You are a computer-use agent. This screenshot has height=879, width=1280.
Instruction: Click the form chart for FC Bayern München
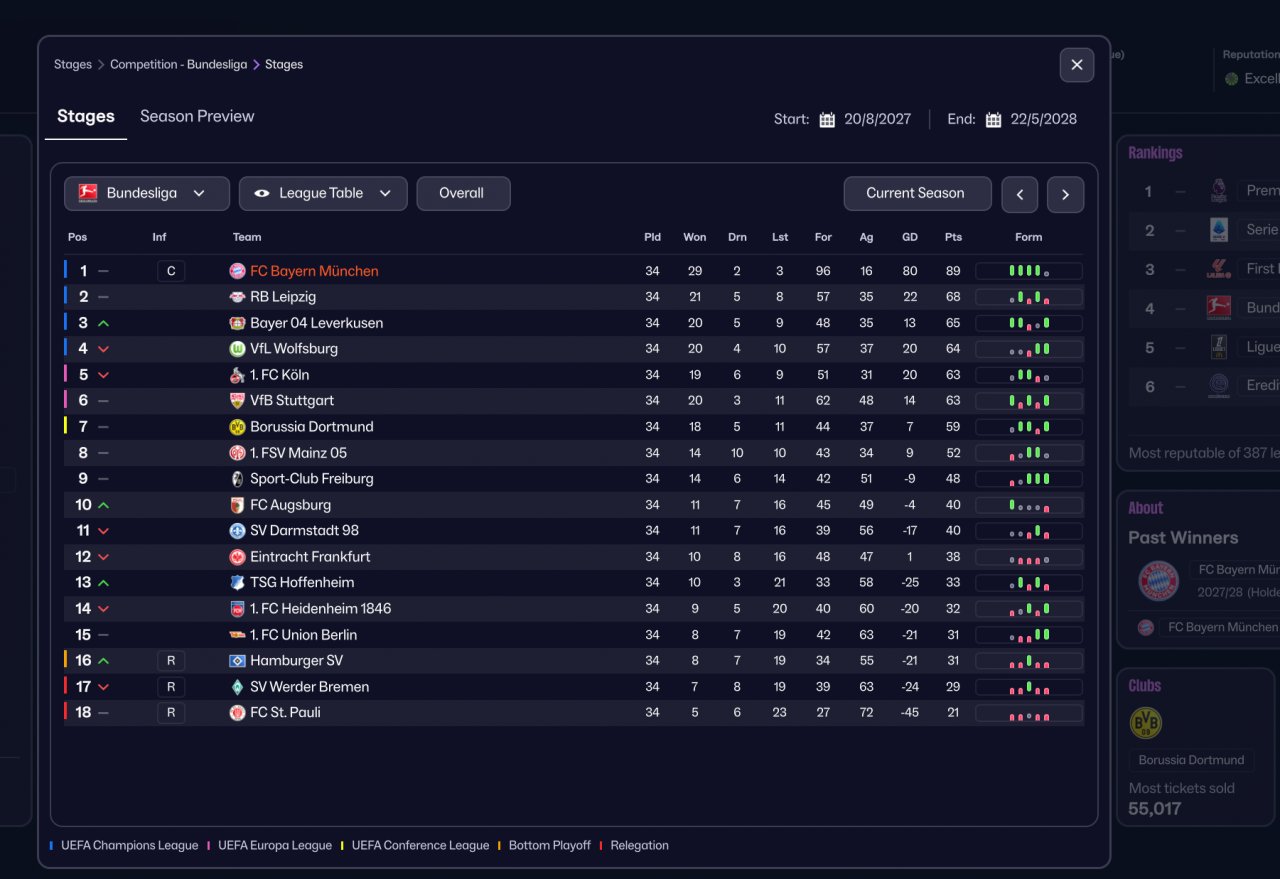(1029, 271)
